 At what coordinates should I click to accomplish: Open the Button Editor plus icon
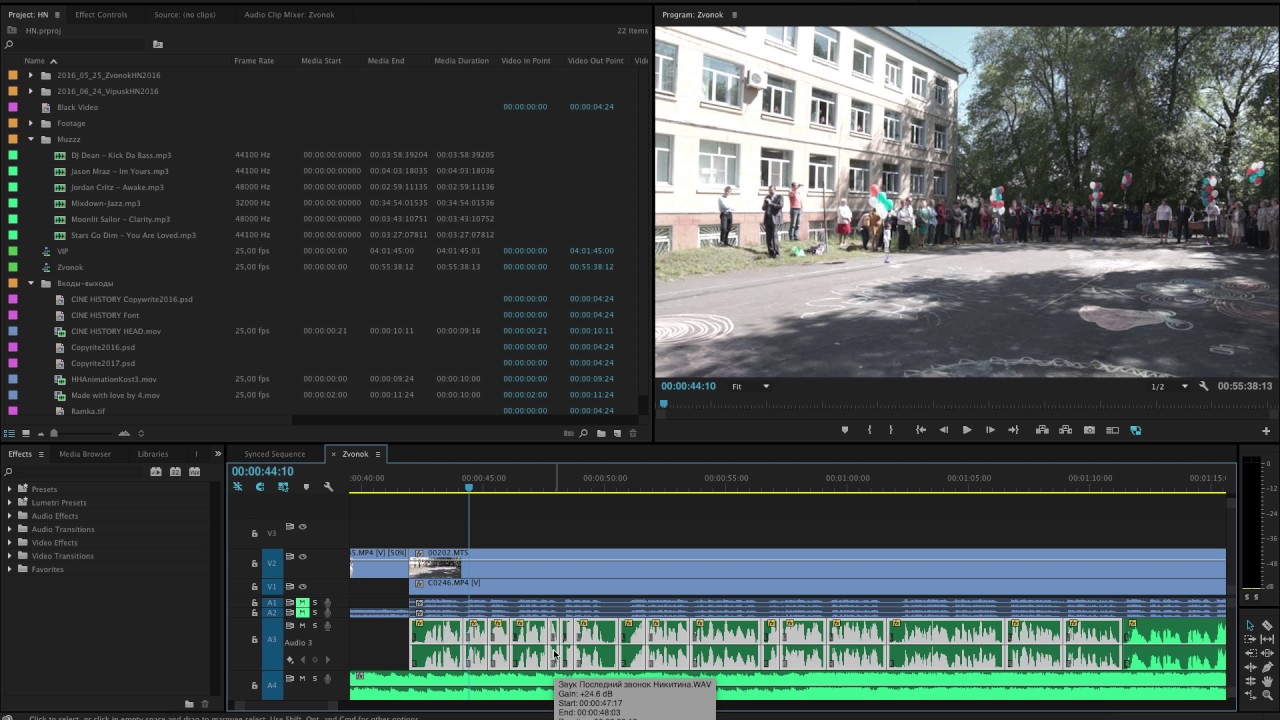click(1266, 431)
